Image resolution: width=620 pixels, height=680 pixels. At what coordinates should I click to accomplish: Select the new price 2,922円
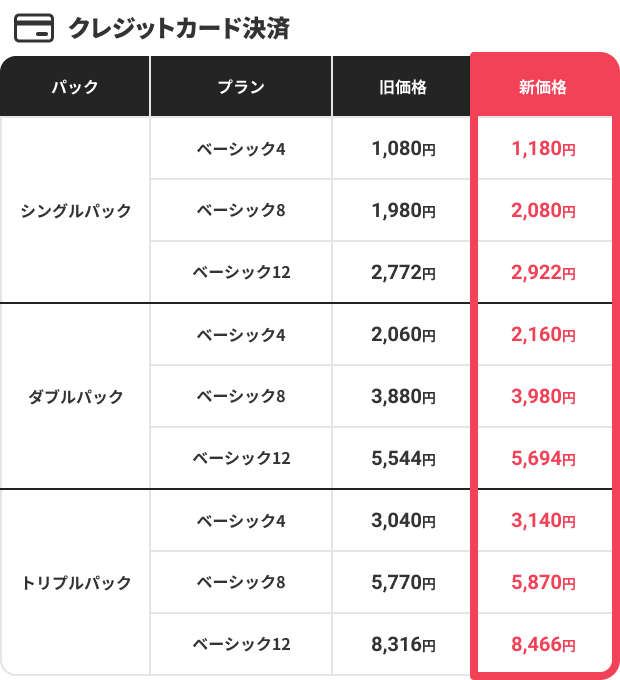coord(543,272)
